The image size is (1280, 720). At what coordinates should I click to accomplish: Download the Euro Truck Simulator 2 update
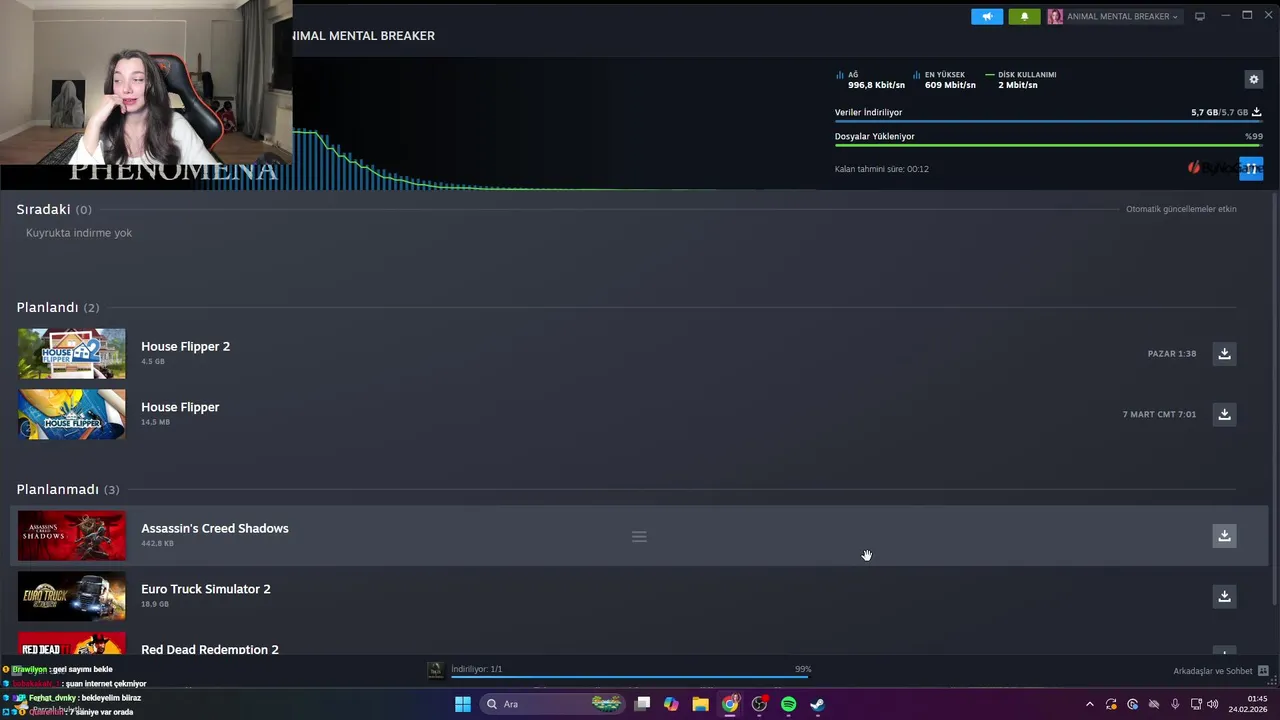(x=1224, y=596)
